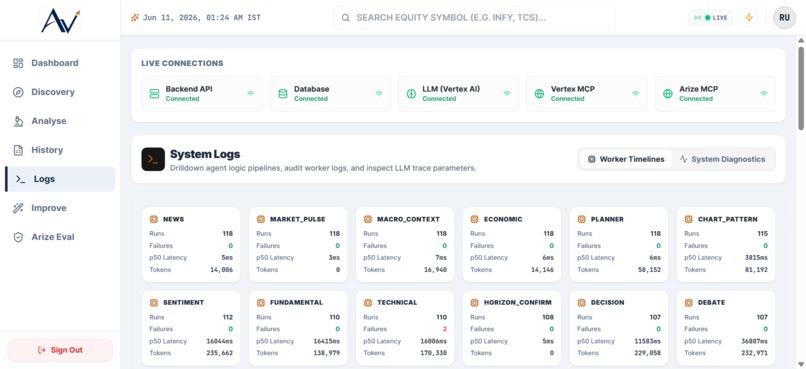The width and height of the screenshot is (806, 369).
Task: Click the CHART_PATTERN chip icon
Action: coord(688,219)
